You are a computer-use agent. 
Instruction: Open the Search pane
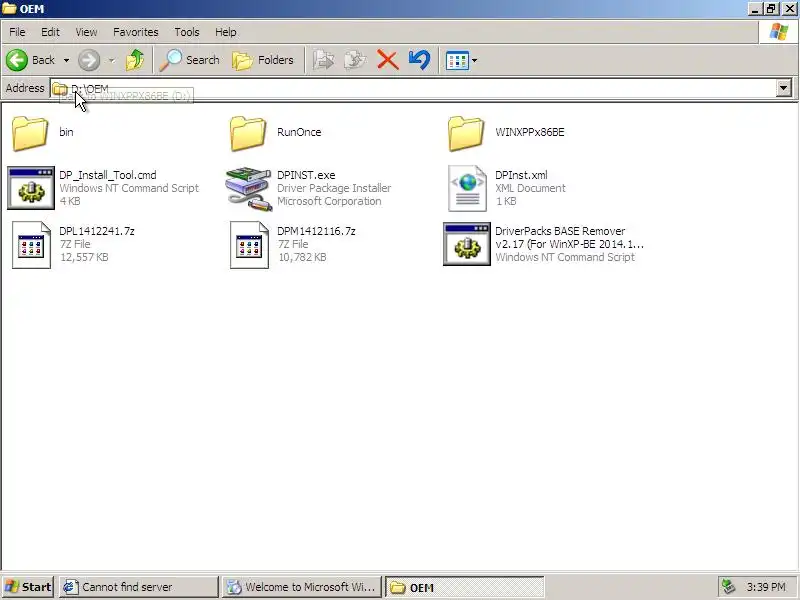coord(189,60)
